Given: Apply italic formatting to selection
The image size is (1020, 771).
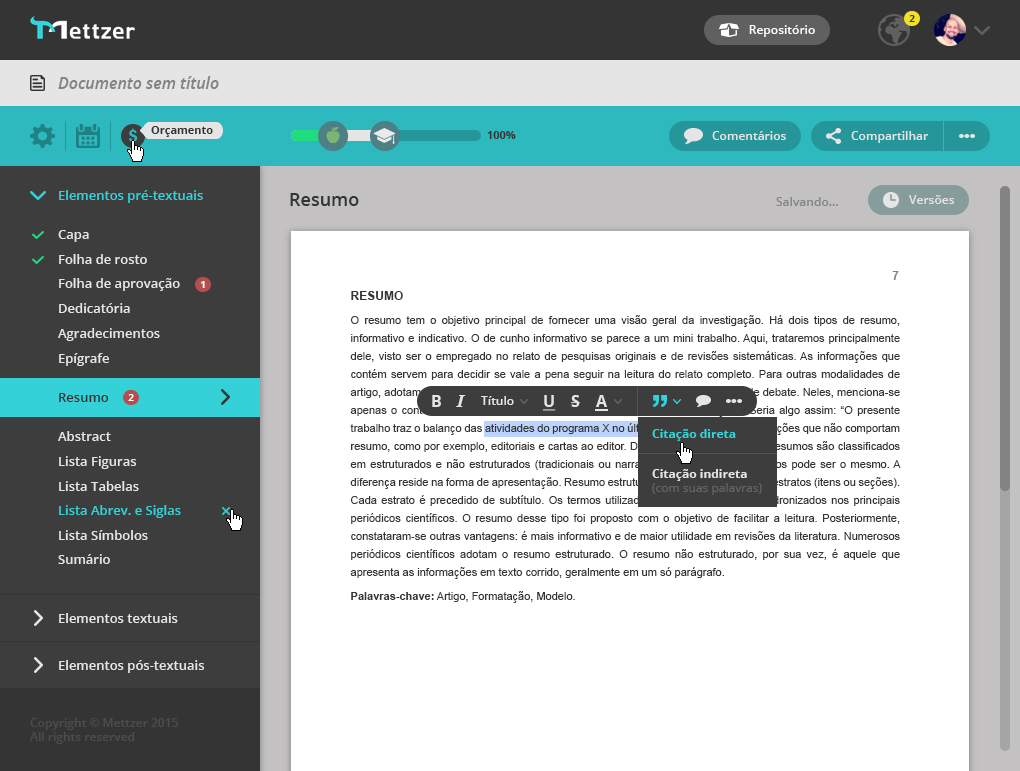Looking at the screenshot, I should point(461,401).
